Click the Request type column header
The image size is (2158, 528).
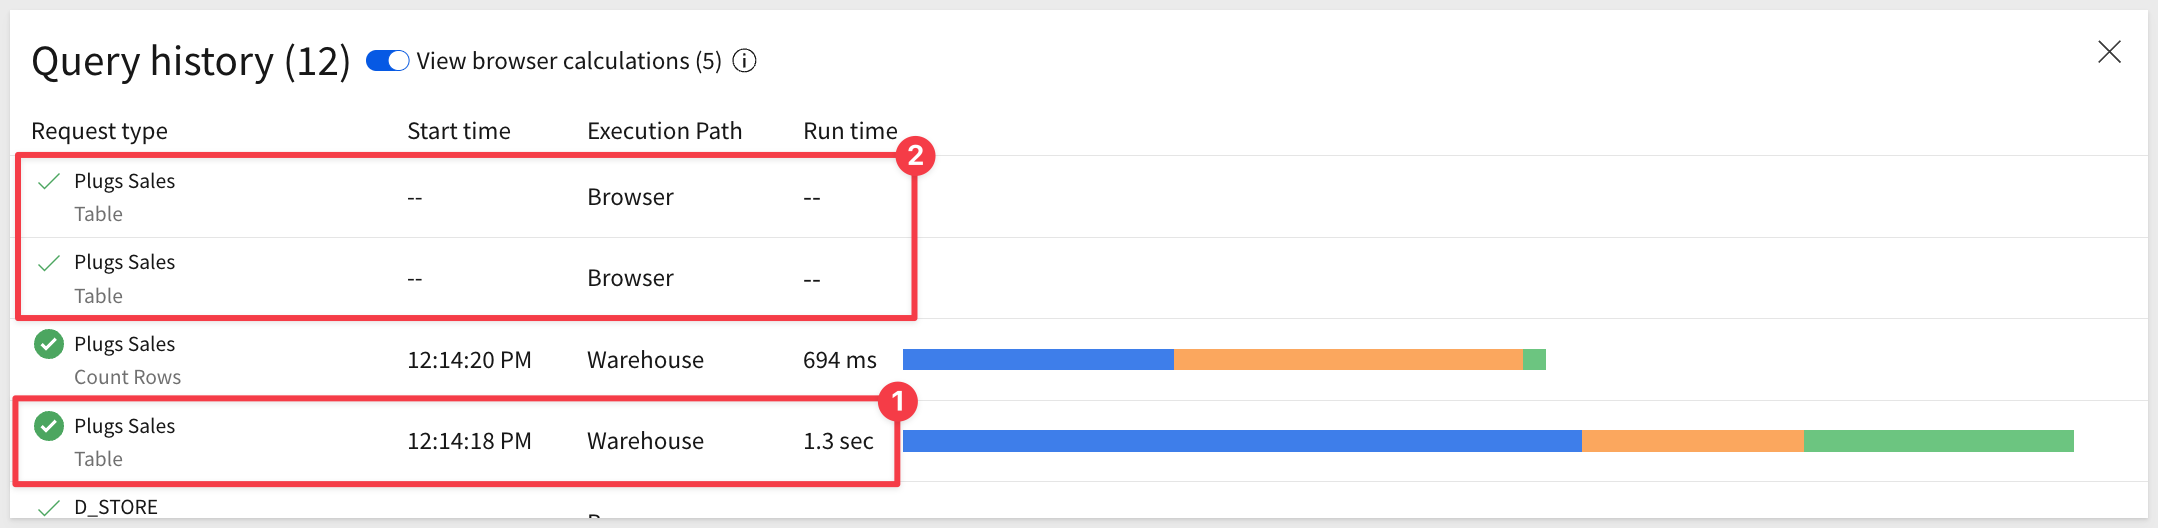pos(99,131)
